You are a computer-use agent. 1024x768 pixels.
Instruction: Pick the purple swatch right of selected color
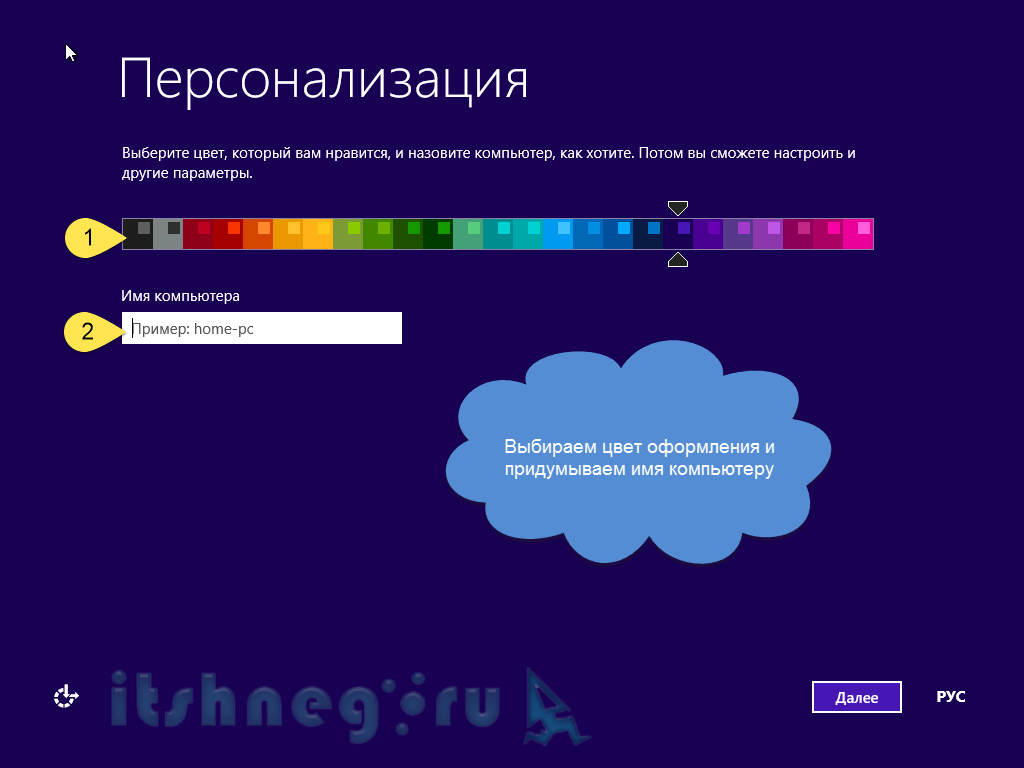click(708, 234)
